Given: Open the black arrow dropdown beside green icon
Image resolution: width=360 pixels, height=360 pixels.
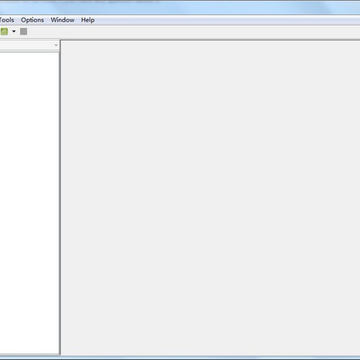Looking at the screenshot, I should click(14, 32).
